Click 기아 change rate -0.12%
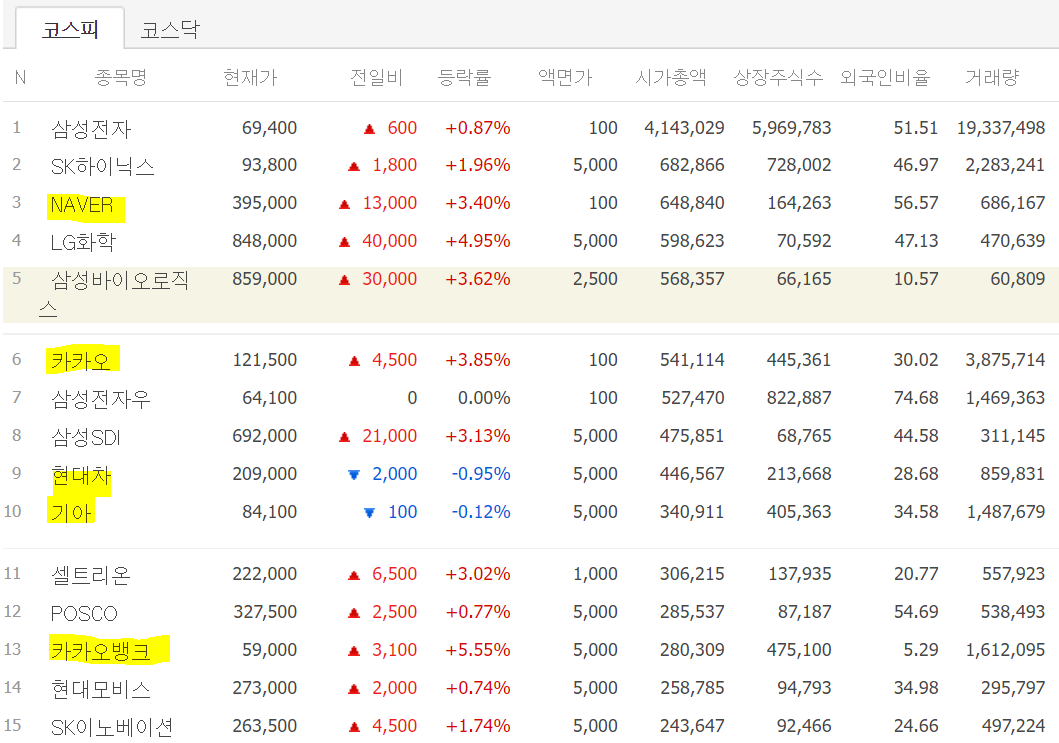Viewport: 1059px width, 743px height. (x=481, y=511)
